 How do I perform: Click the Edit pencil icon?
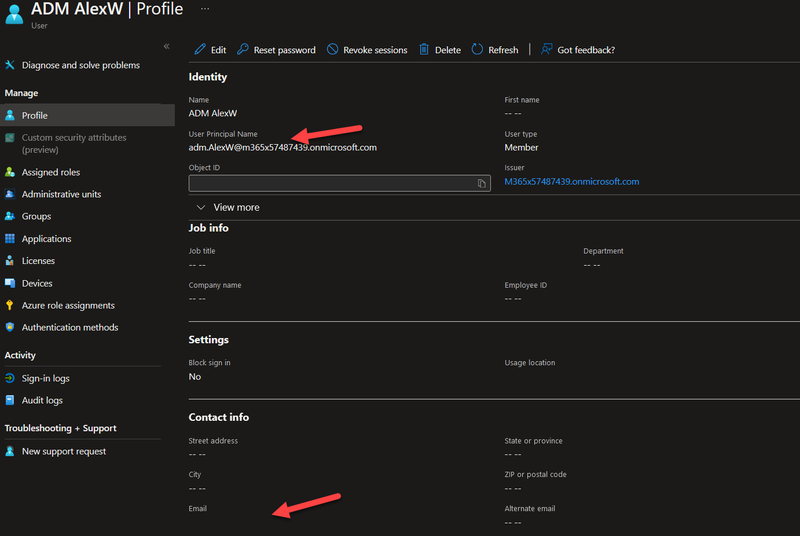tap(200, 49)
